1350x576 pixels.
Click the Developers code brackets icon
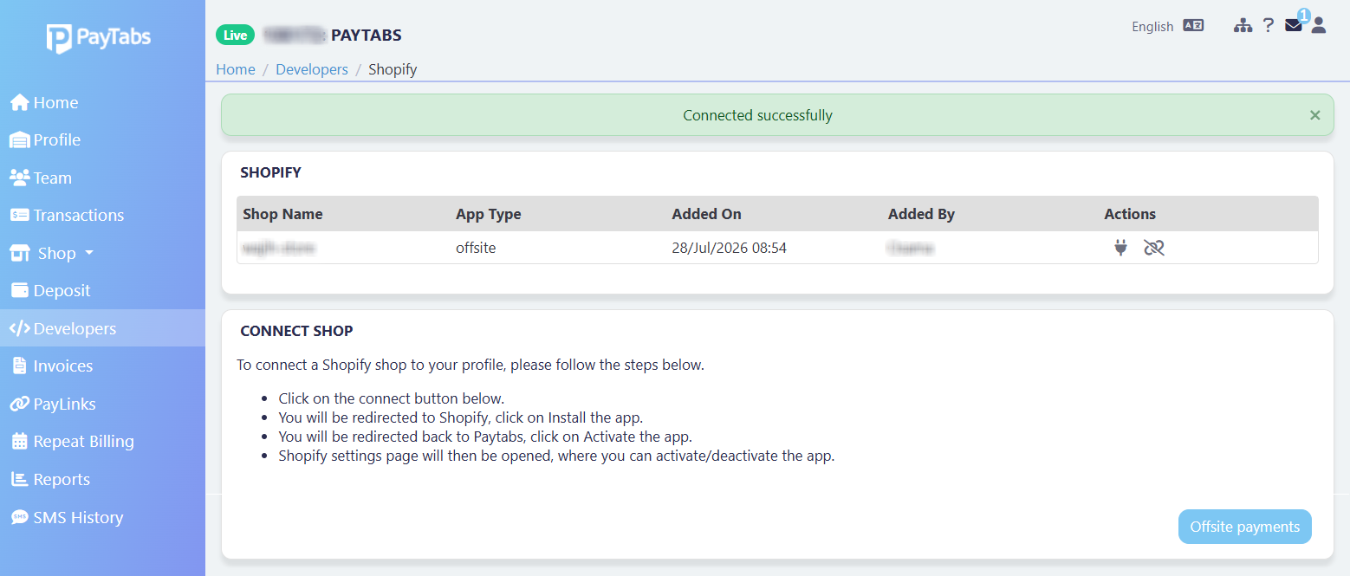pos(19,328)
